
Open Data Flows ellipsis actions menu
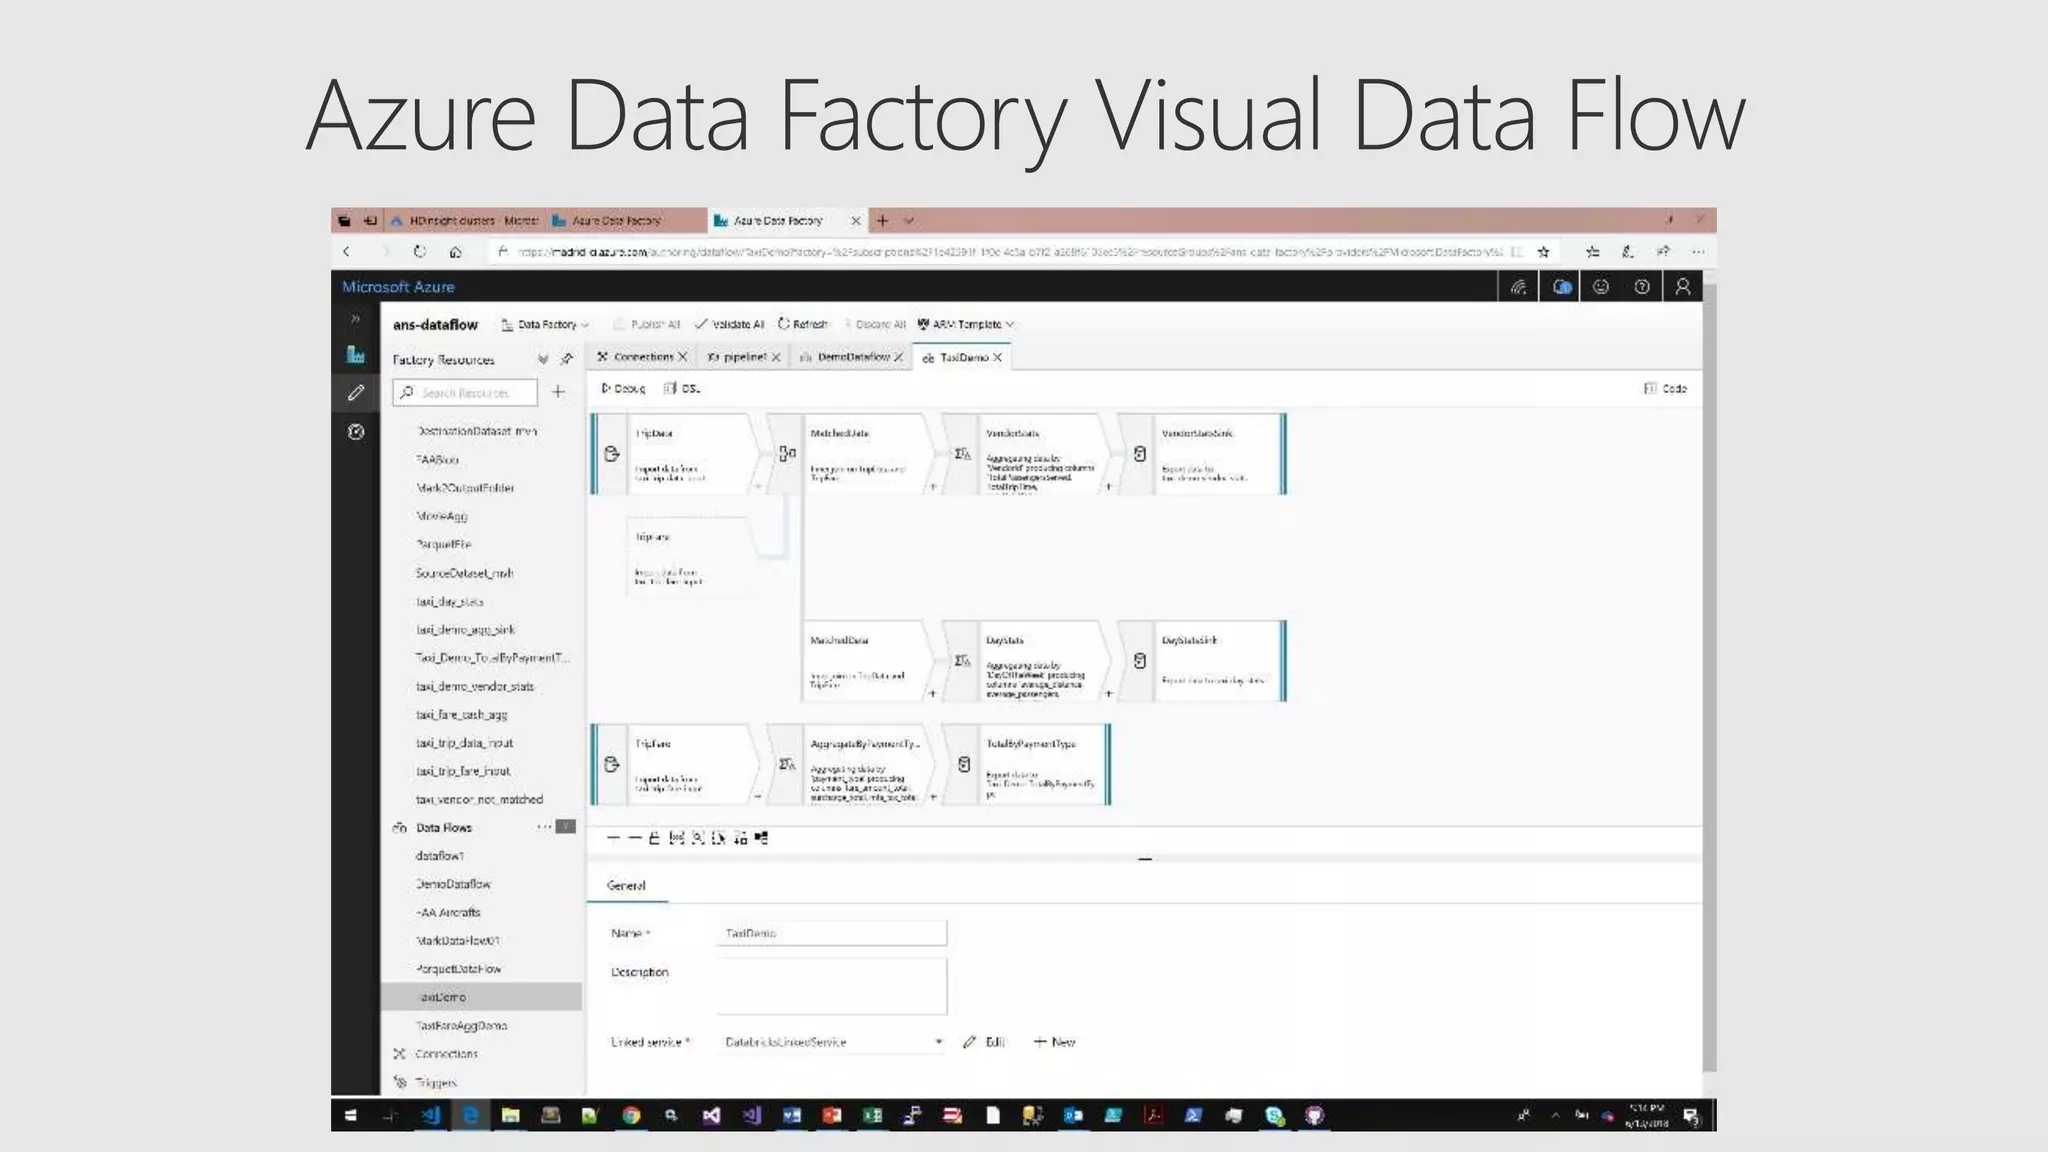tap(544, 827)
